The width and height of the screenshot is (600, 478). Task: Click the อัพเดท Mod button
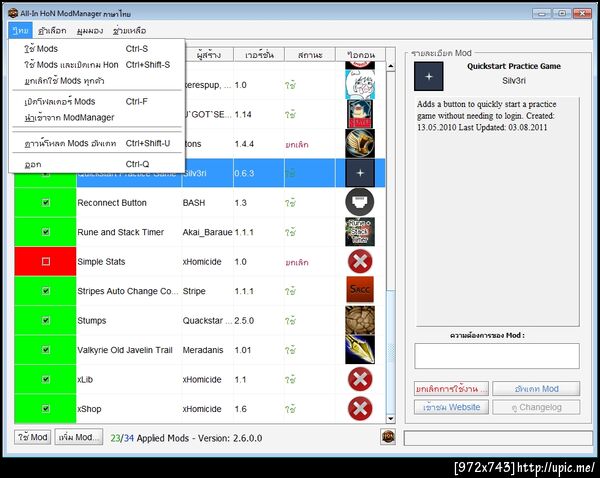(x=536, y=389)
